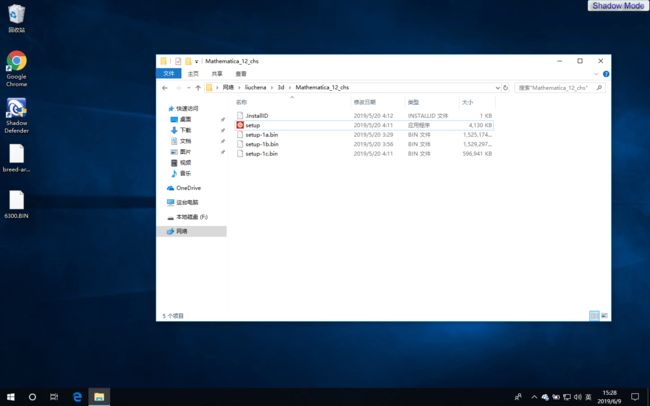
Task: Open the View ribbon tab
Action: tap(241, 73)
